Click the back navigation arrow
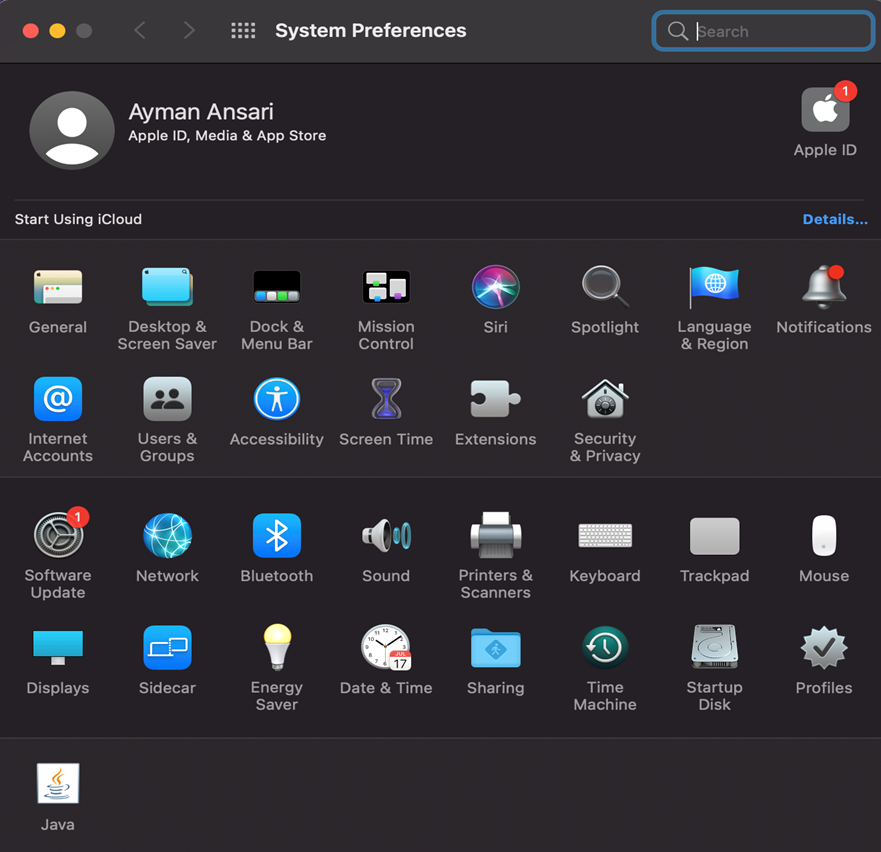The image size is (881, 852). (x=140, y=31)
